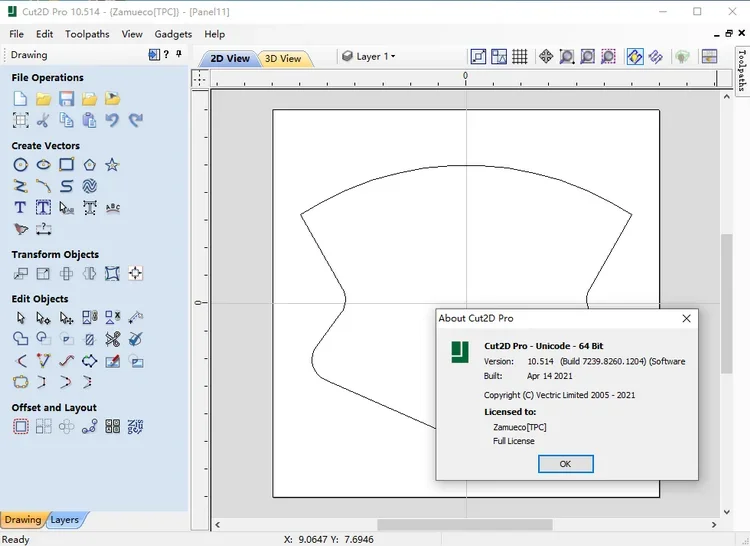750x546 pixels.
Task: Open an existing file folder icon
Action: (x=43, y=99)
